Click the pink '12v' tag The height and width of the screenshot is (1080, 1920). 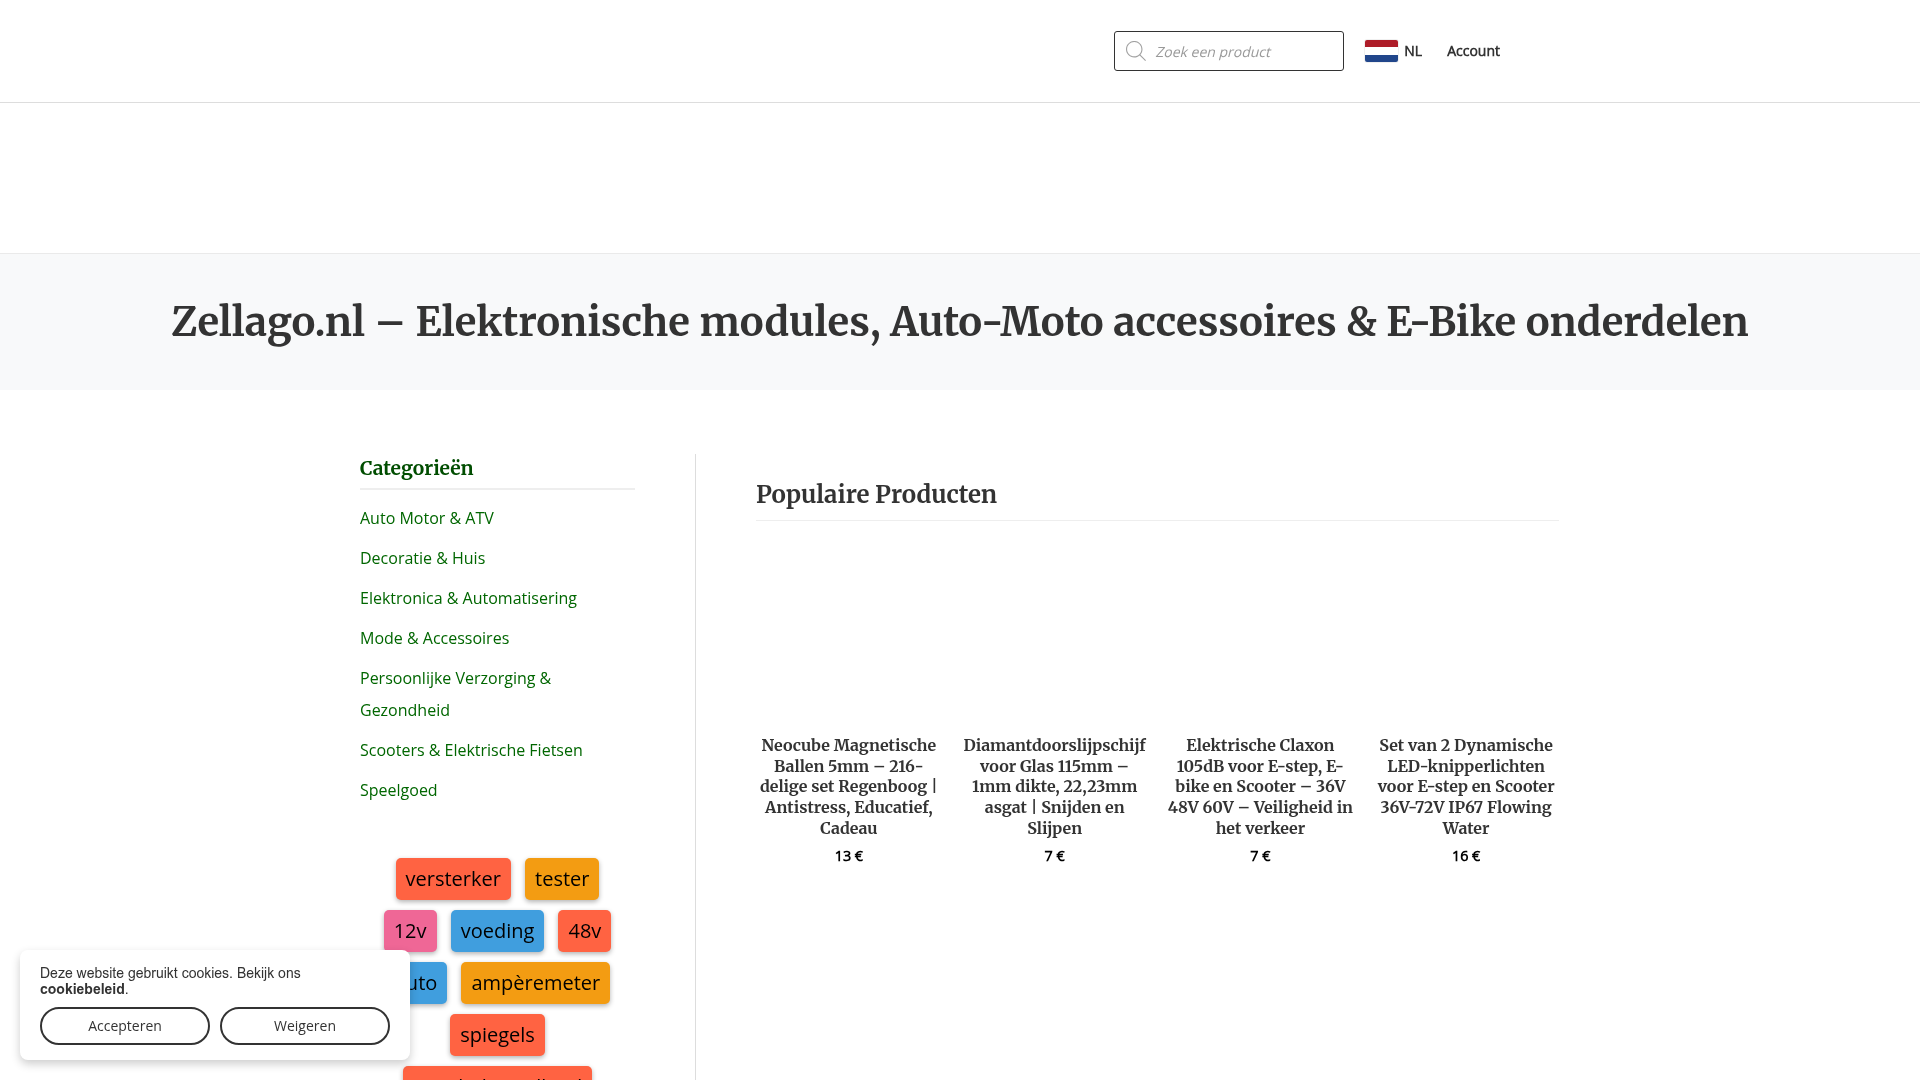point(410,931)
